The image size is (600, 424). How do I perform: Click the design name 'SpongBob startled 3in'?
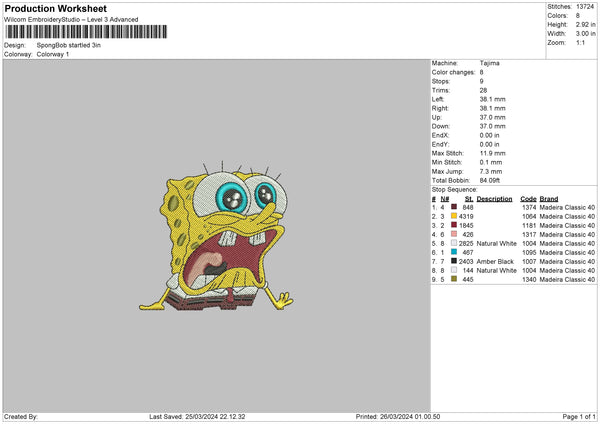[69, 45]
